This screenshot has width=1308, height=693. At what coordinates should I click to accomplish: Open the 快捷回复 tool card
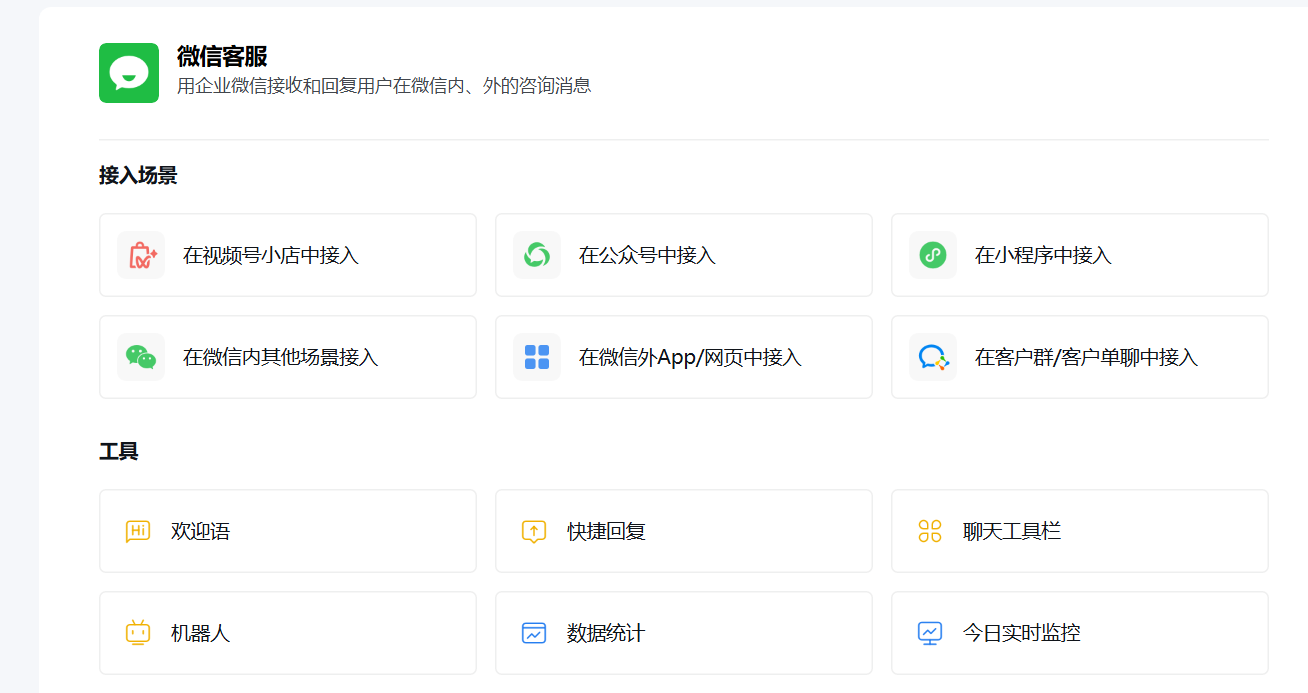[684, 531]
